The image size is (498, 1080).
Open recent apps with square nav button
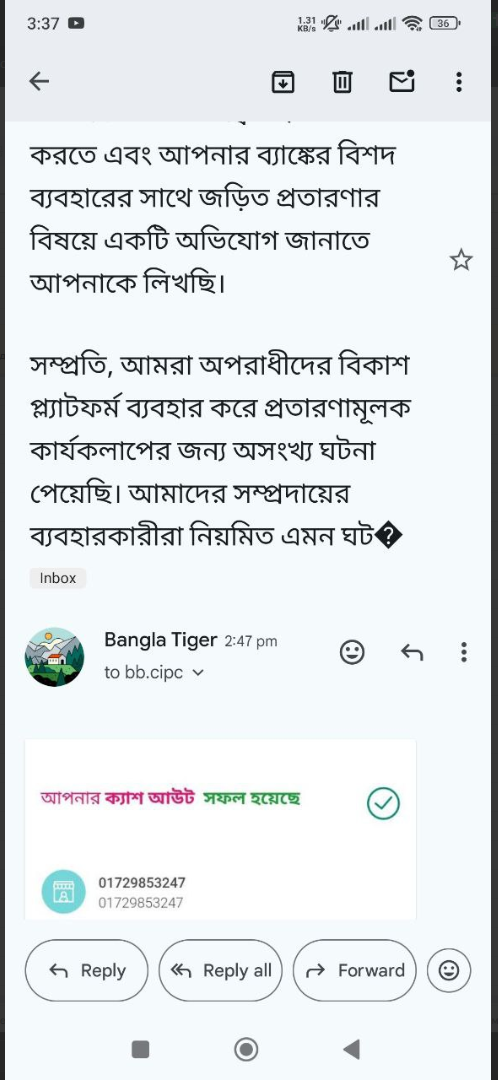point(141,1049)
